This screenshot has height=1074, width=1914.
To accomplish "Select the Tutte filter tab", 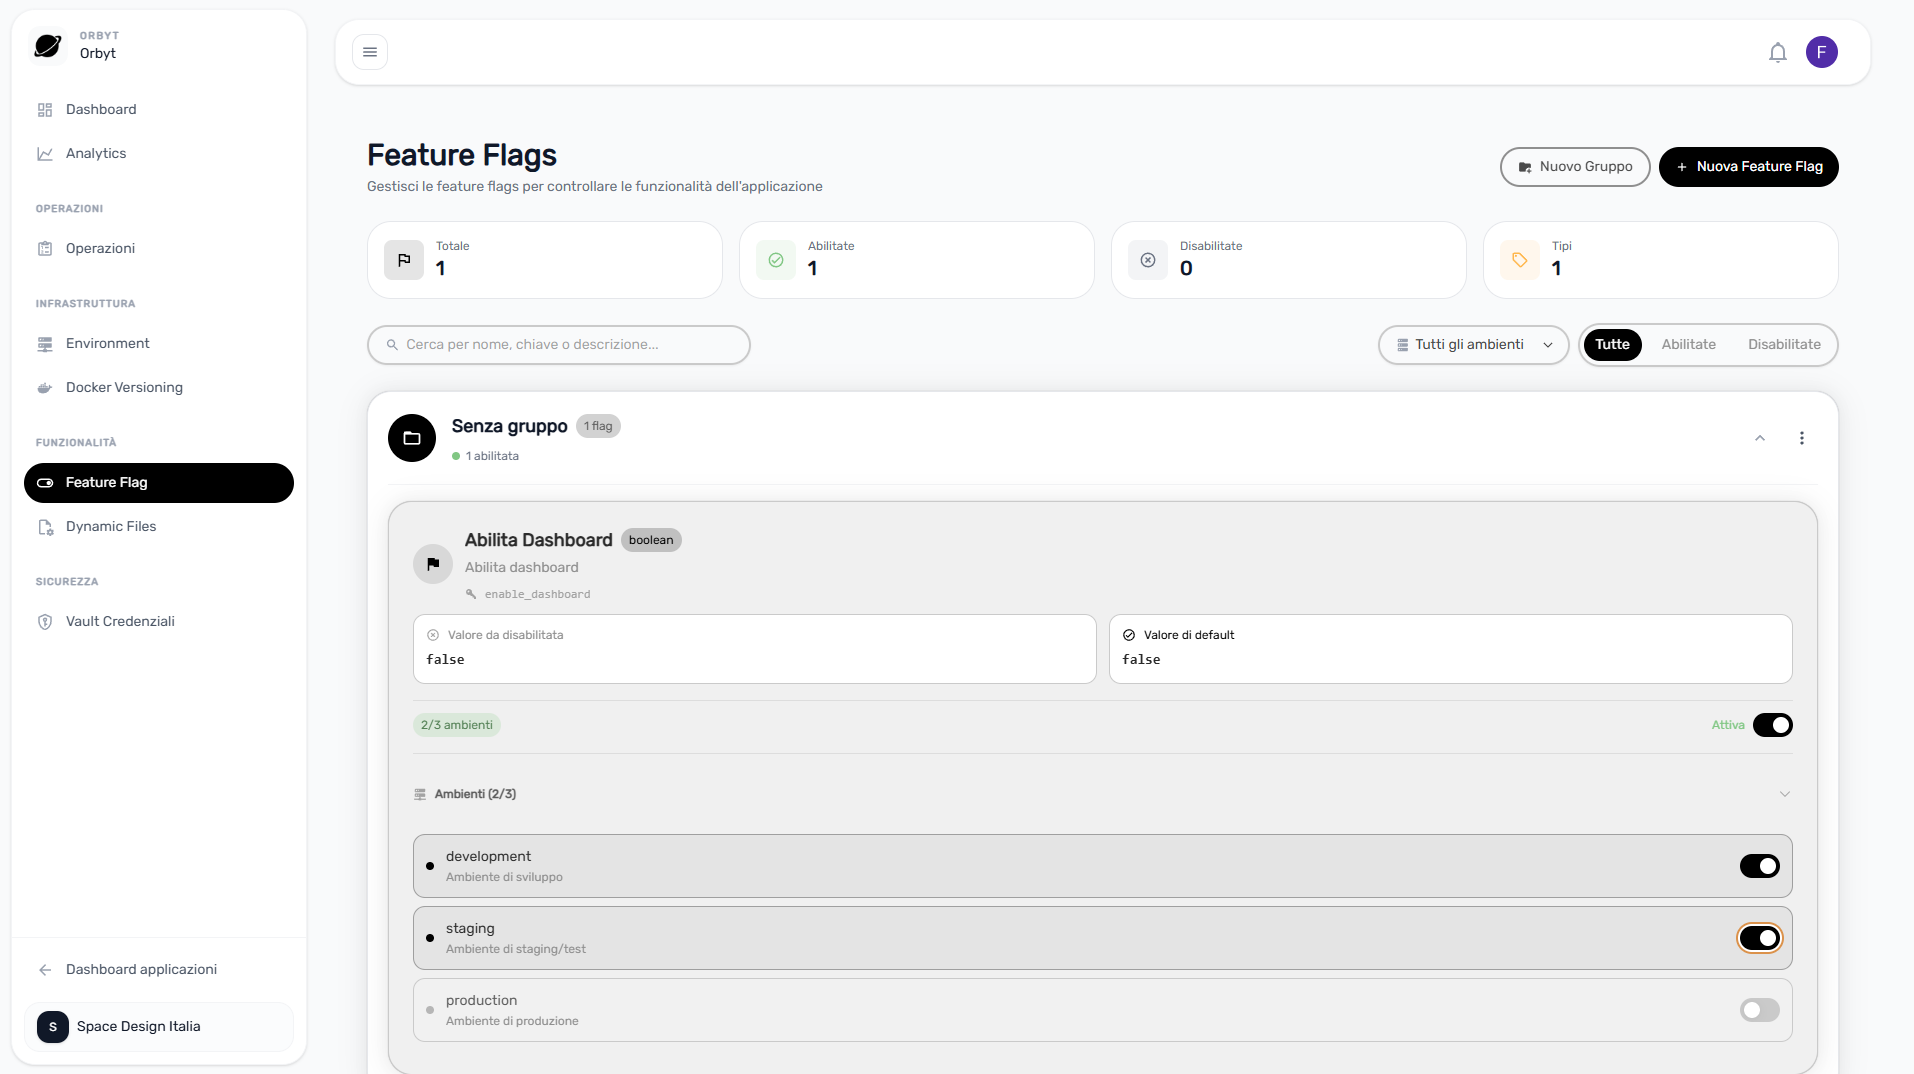I will click(x=1612, y=345).
